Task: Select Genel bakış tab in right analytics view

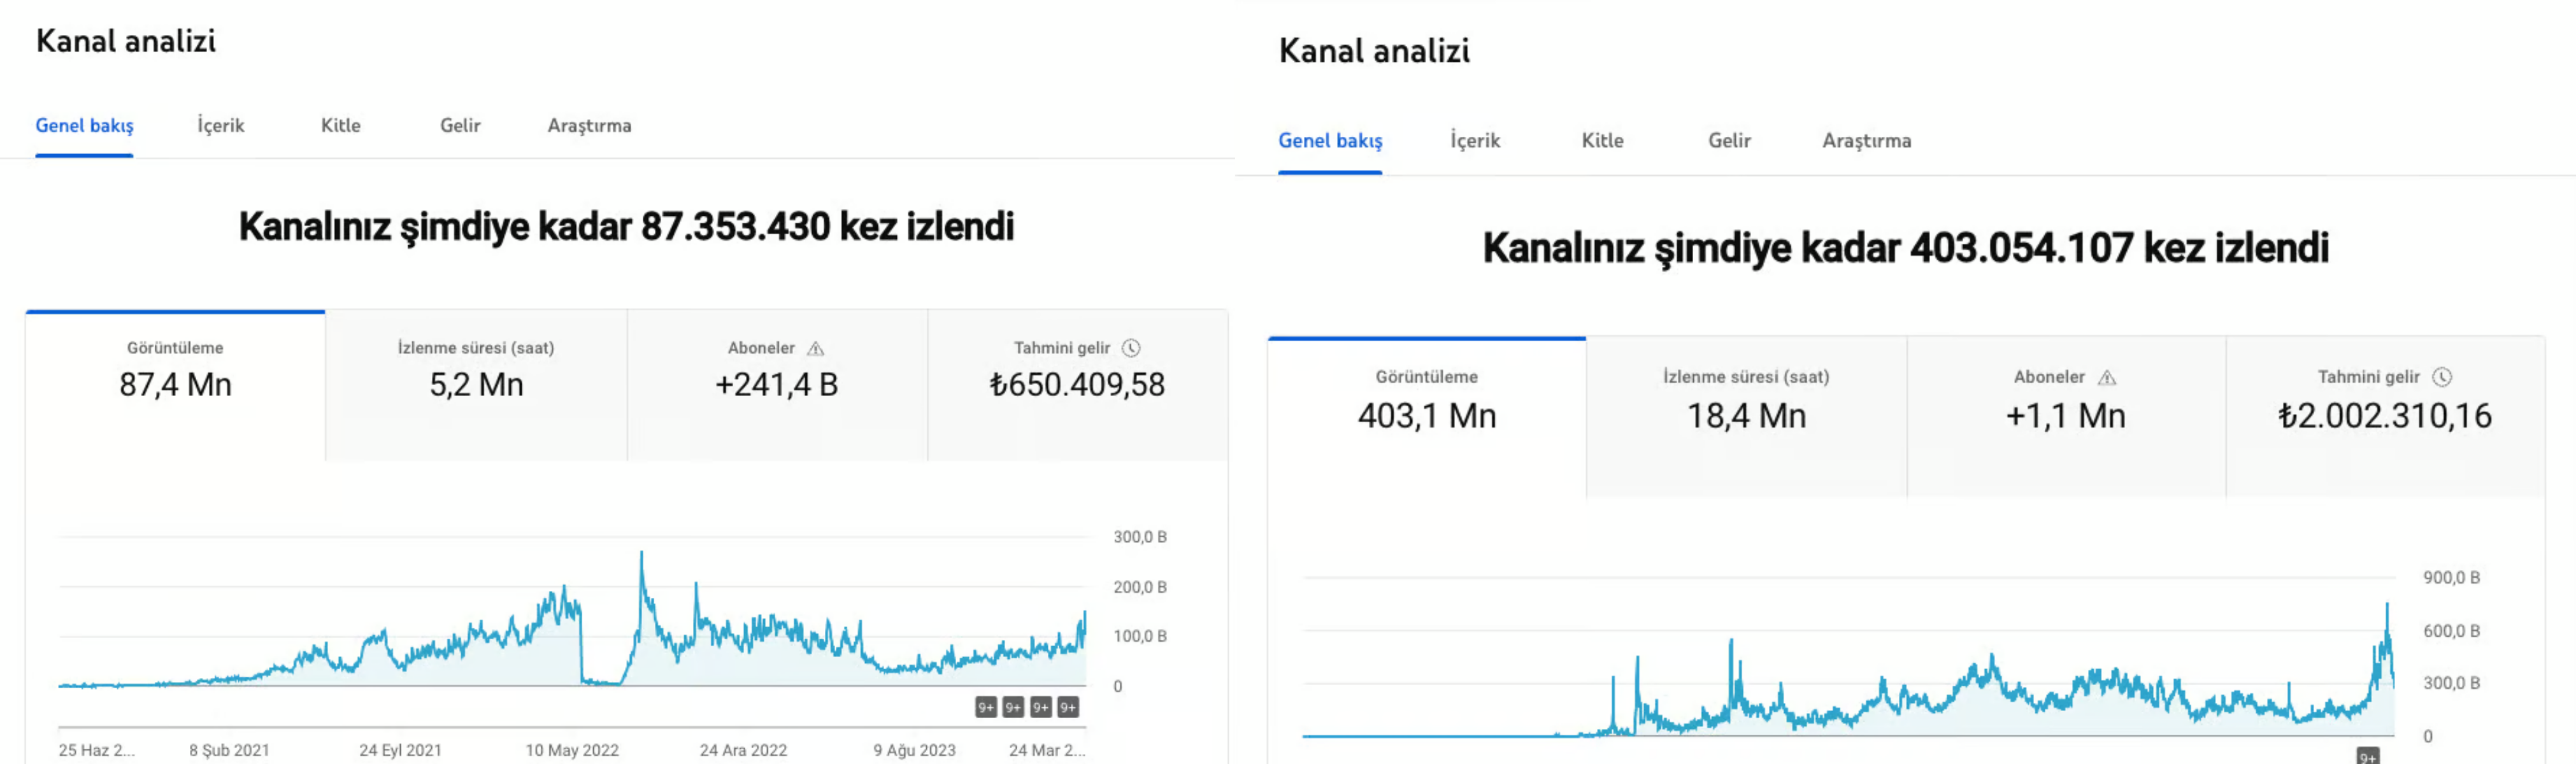Action: 1330,141
